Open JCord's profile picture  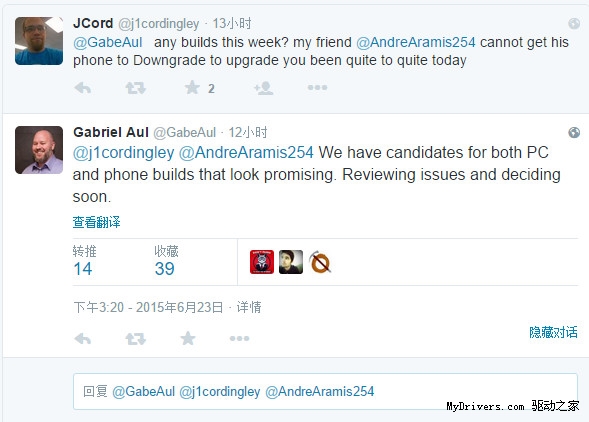pos(39,41)
